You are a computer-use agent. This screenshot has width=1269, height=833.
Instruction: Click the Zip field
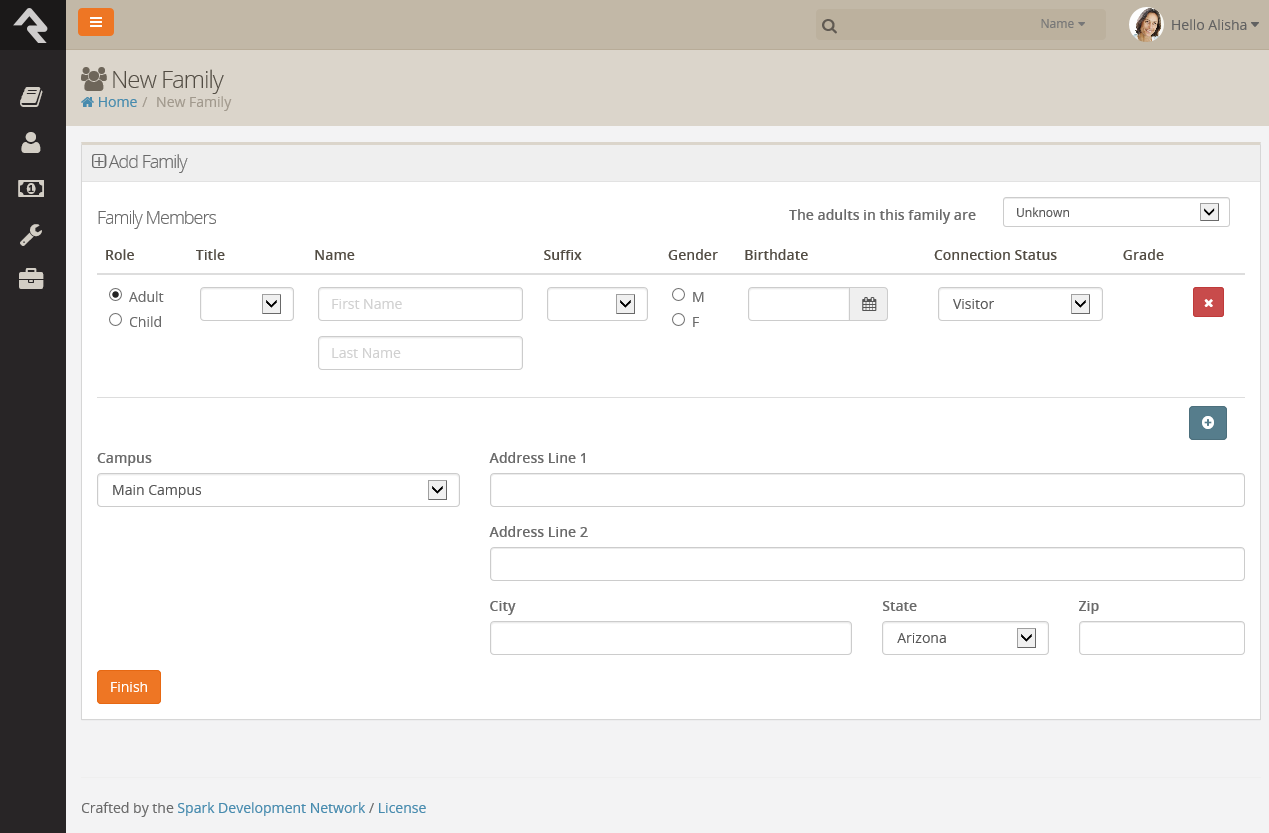[x=1162, y=638]
